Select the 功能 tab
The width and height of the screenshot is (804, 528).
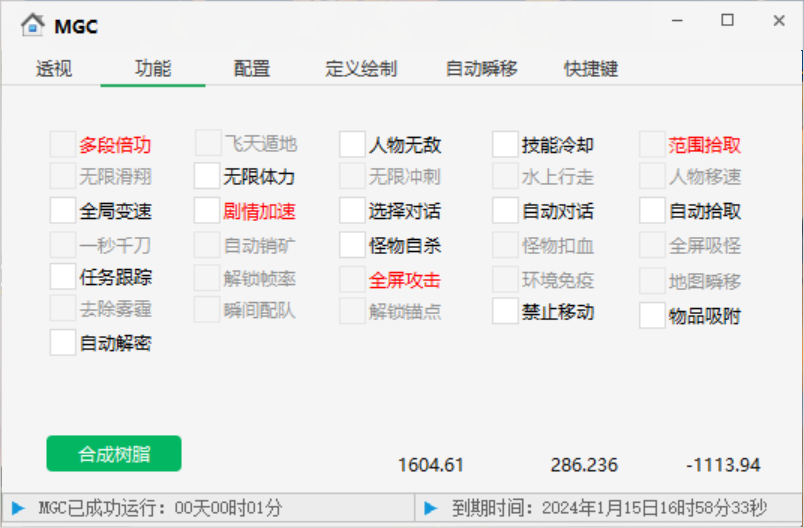tap(153, 68)
